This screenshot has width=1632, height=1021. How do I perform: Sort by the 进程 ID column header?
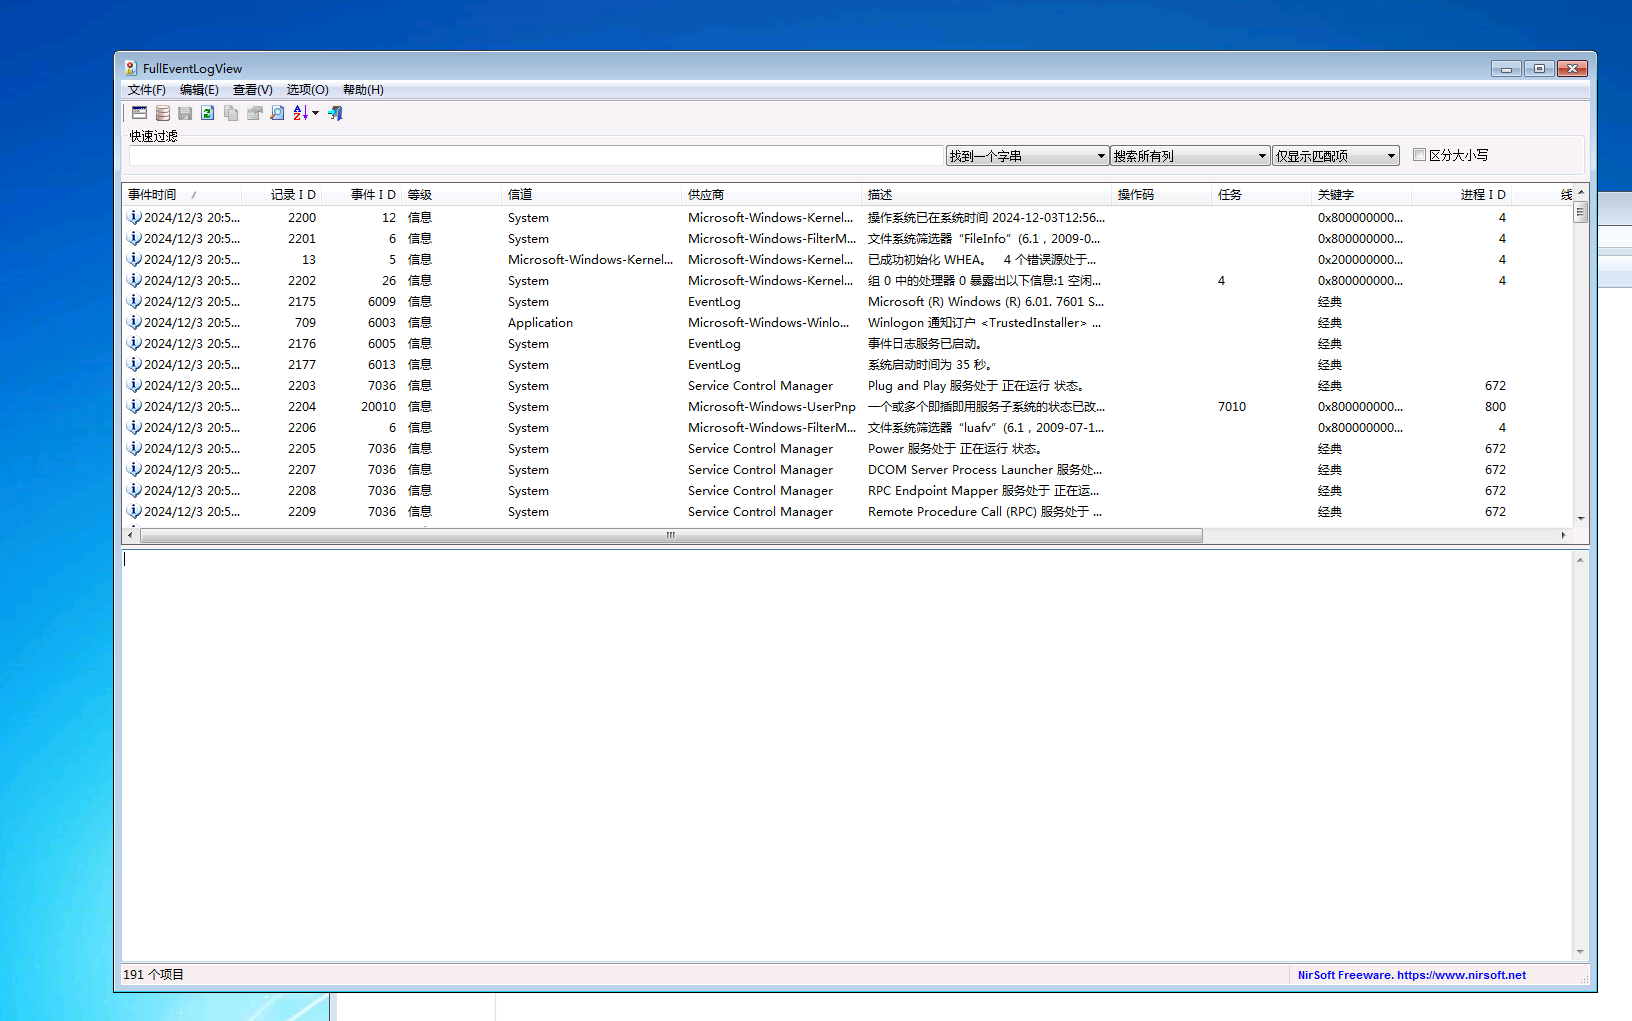[1461, 195]
